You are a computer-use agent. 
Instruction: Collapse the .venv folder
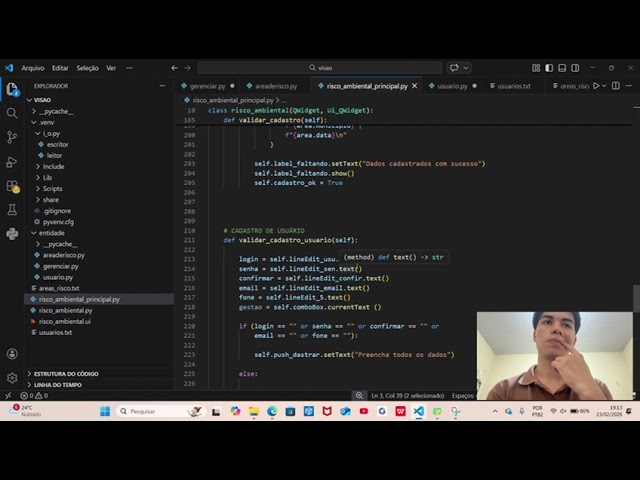pos(34,122)
